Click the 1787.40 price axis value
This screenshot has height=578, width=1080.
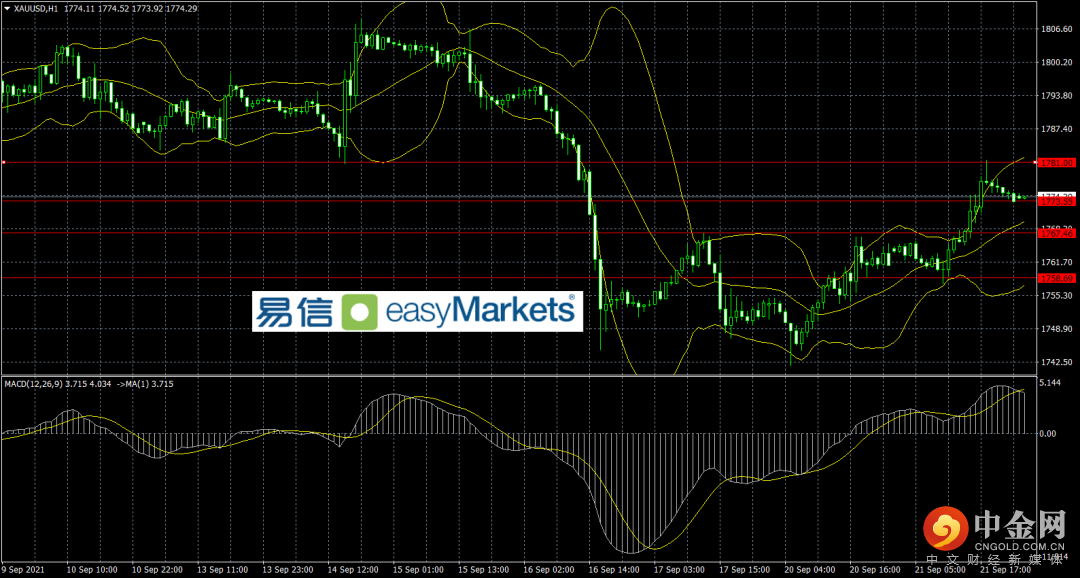[x=1057, y=129]
